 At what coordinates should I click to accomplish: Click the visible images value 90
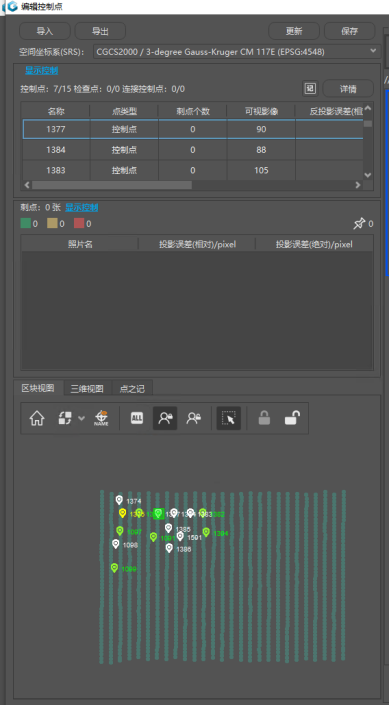[x=261, y=129]
